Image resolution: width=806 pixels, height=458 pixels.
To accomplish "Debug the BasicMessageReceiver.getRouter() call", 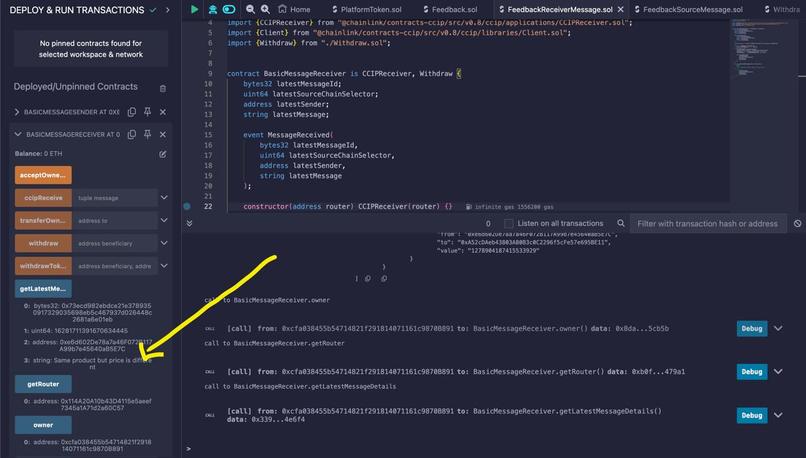I will [x=752, y=371].
